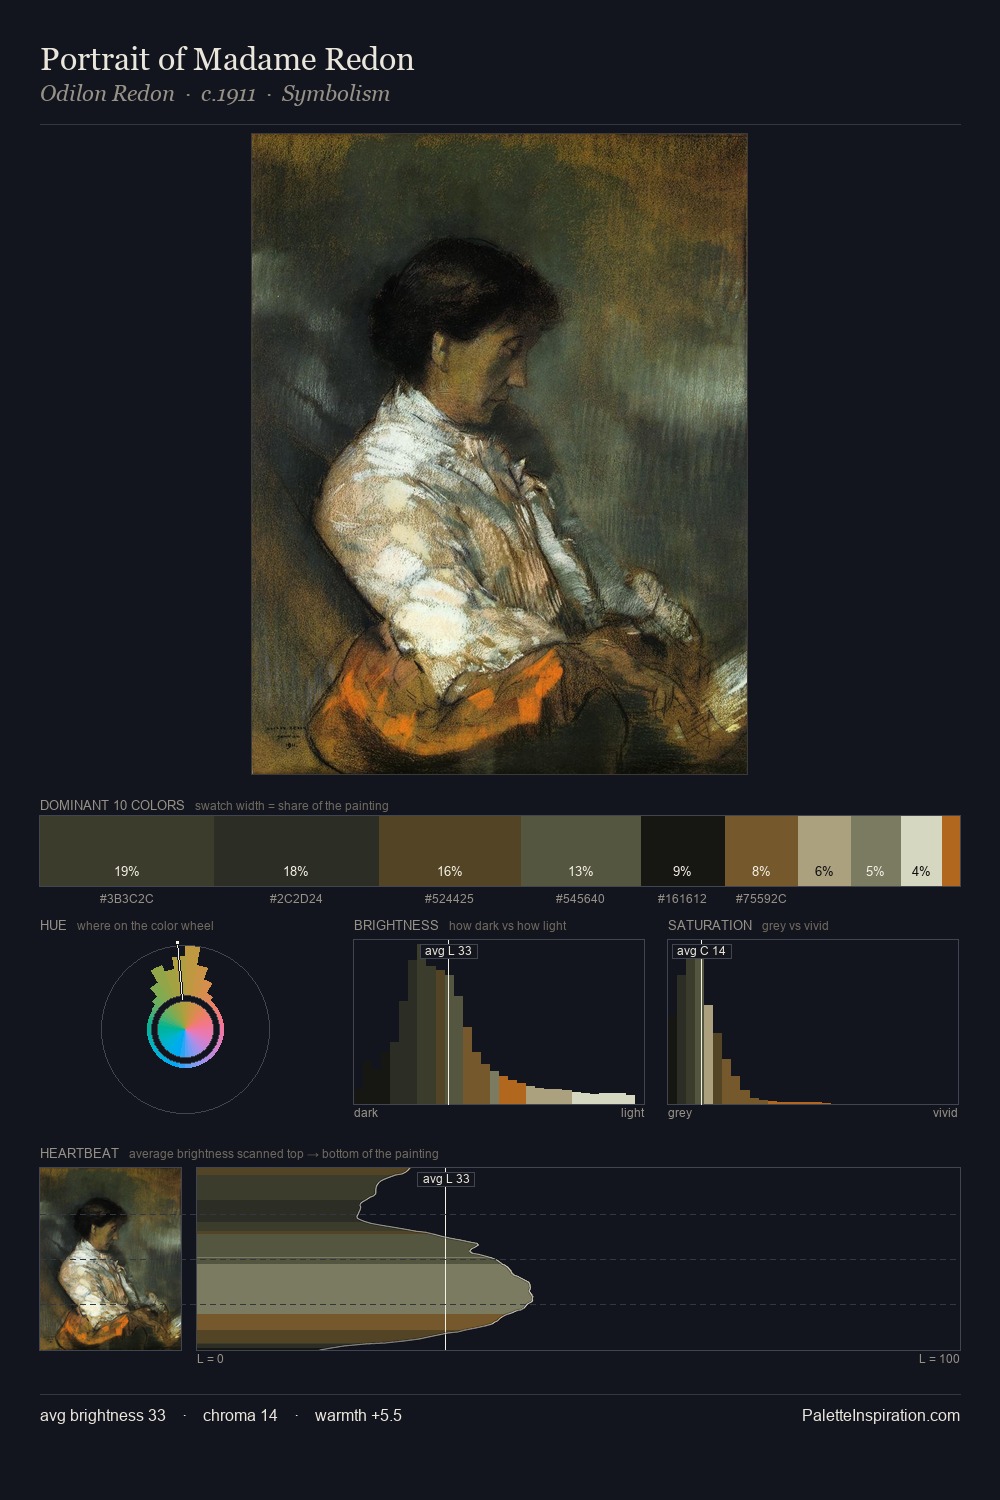Choose the 13% olive-grey swatch #545640
This screenshot has height=1500, width=1000.
pyautogui.click(x=581, y=851)
